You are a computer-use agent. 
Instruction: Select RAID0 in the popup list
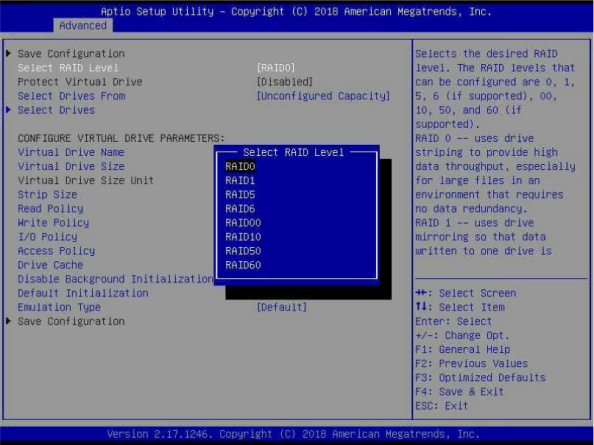click(x=240, y=166)
